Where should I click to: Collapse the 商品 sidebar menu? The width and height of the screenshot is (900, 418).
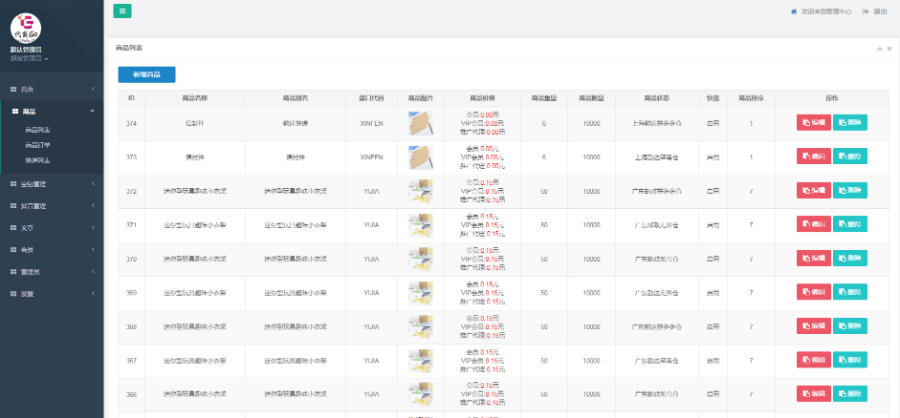52,111
